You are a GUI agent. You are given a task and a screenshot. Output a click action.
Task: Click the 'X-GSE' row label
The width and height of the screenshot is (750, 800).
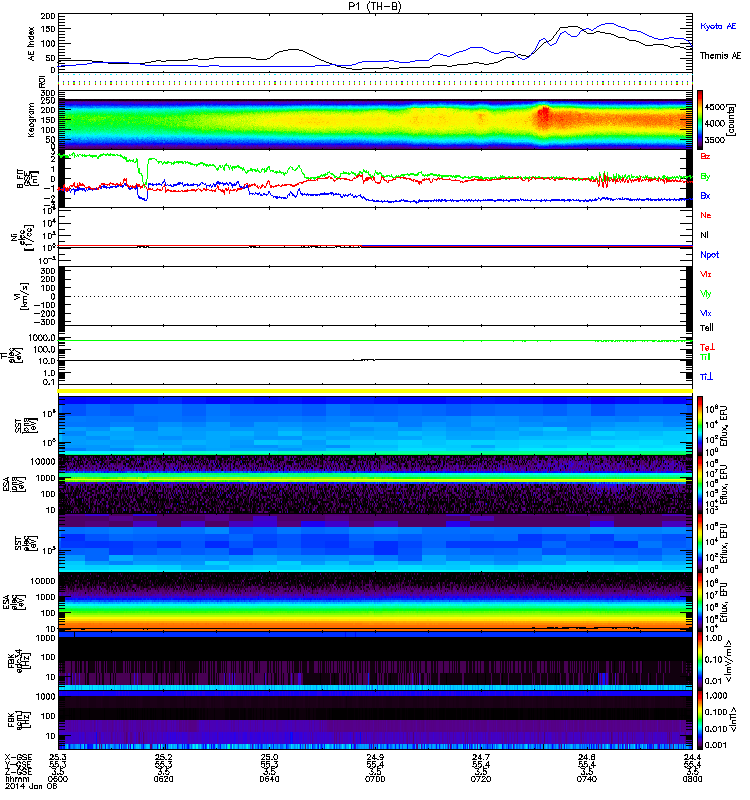18,757
